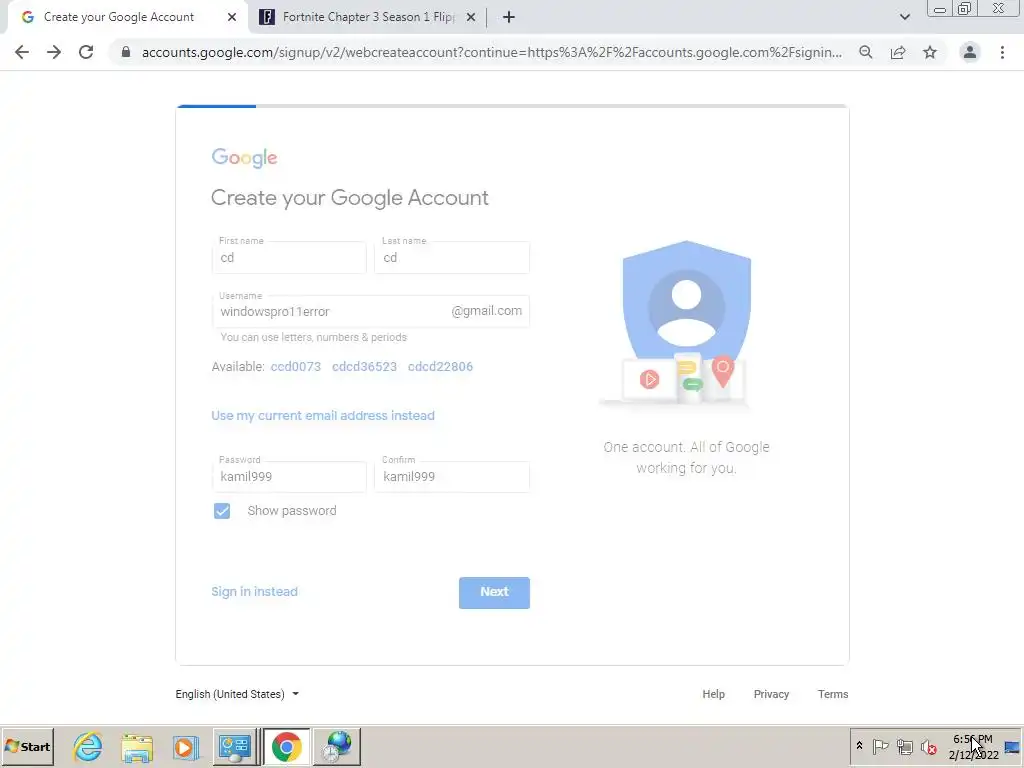
Task: Close the Fortnite Chapter 3 tab
Action: coord(471,17)
